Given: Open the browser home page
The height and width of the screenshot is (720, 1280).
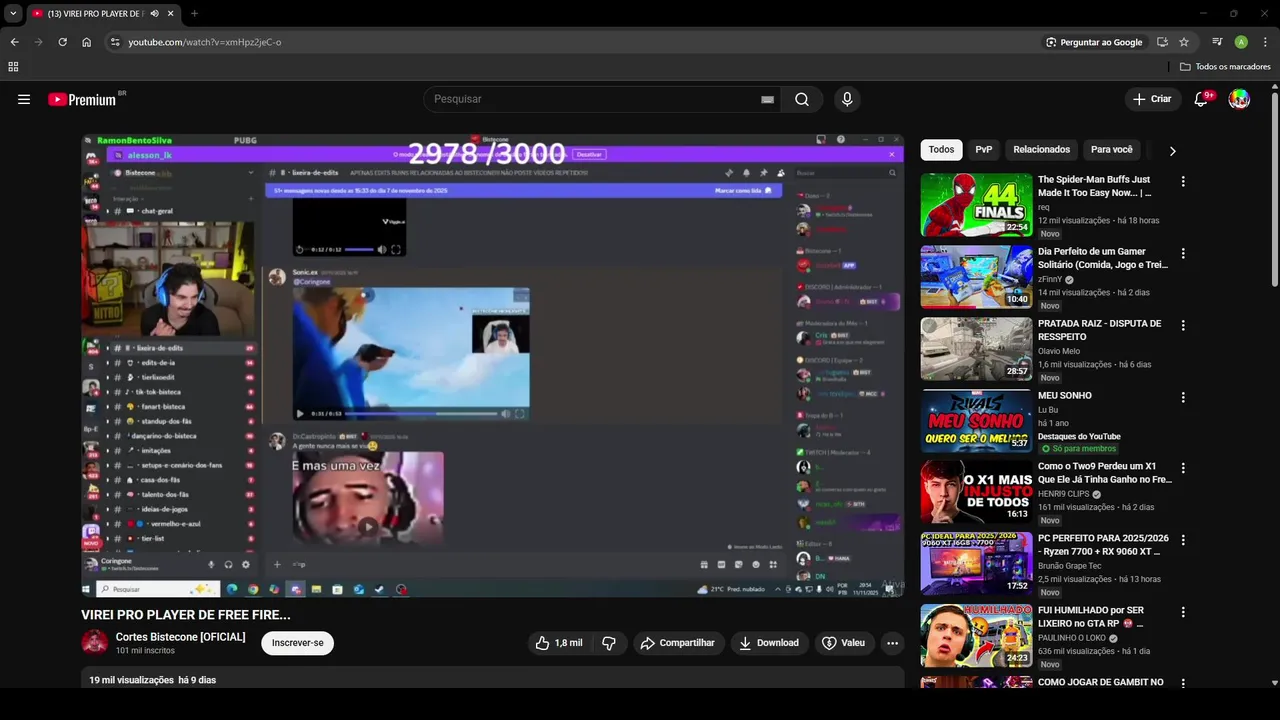Looking at the screenshot, I should [x=87, y=42].
